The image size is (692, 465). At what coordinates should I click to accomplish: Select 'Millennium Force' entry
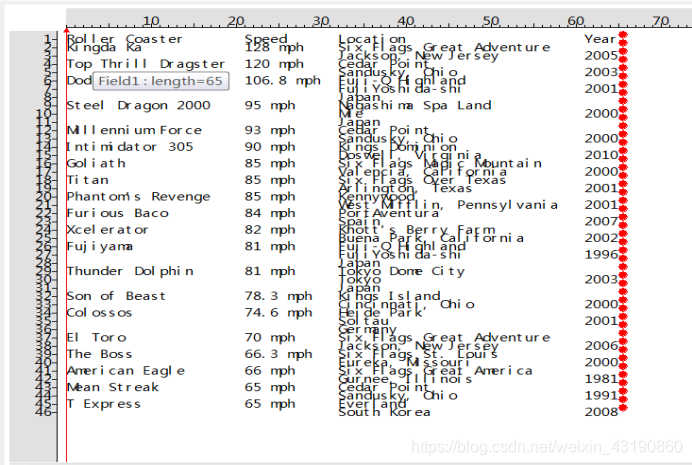pyautogui.click(x=134, y=130)
